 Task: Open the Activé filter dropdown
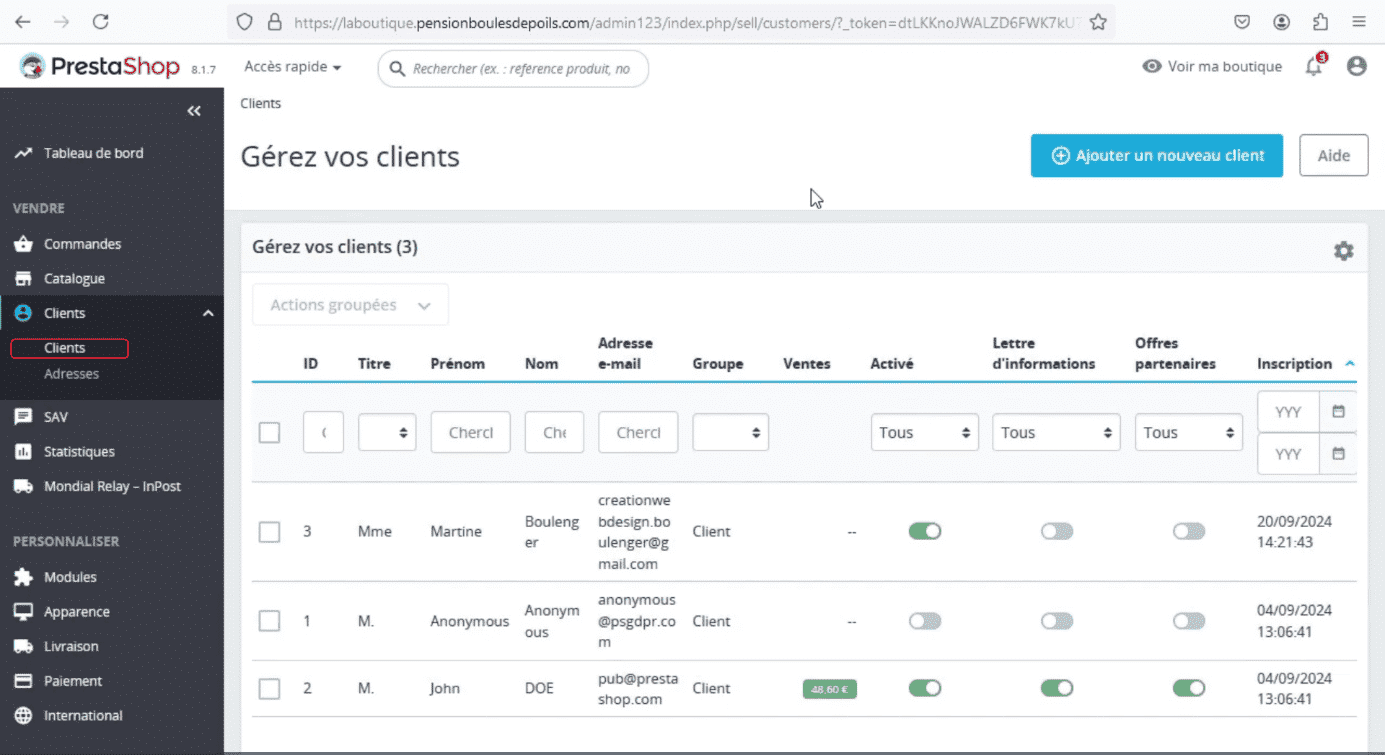pos(924,433)
